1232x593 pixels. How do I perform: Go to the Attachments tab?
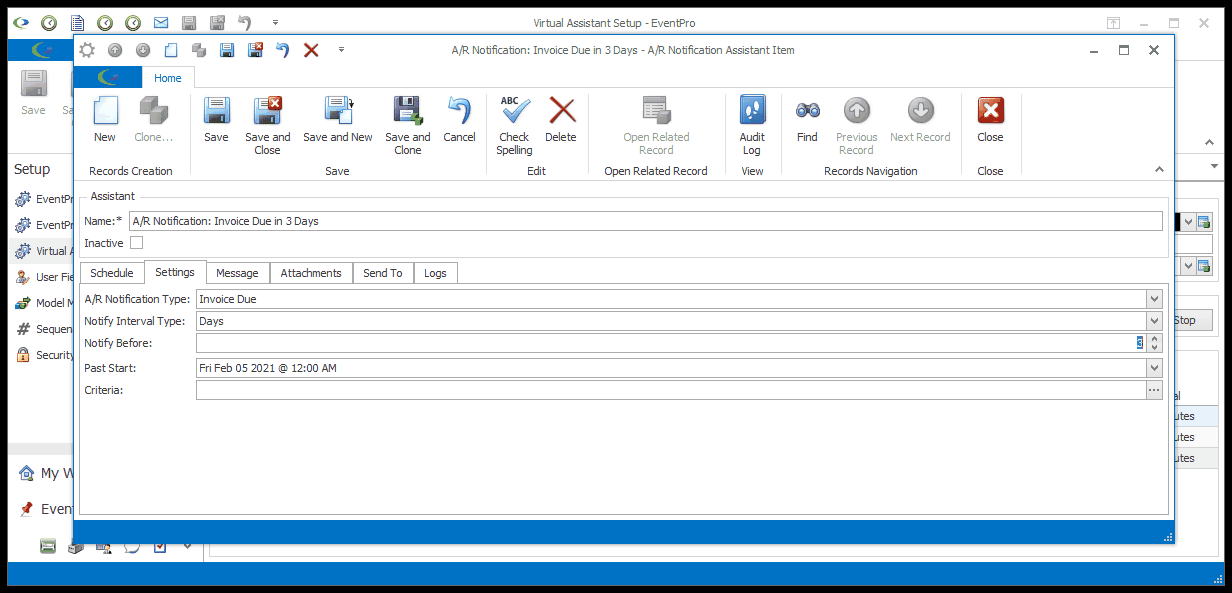(x=311, y=273)
